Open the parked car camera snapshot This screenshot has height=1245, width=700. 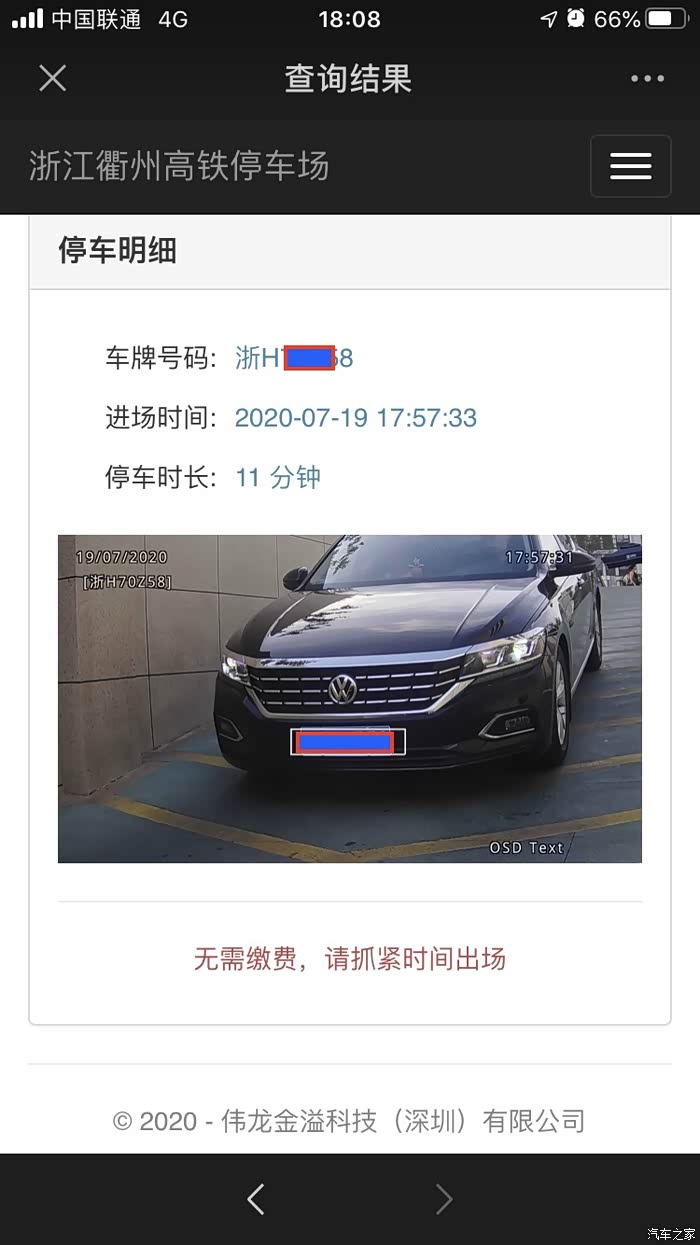(x=350, y=698)
